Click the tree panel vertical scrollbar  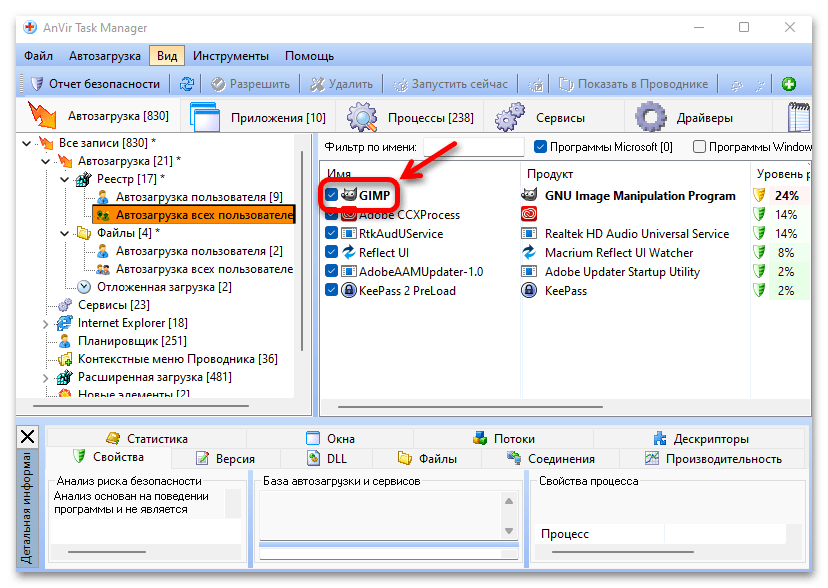point(302,251)
